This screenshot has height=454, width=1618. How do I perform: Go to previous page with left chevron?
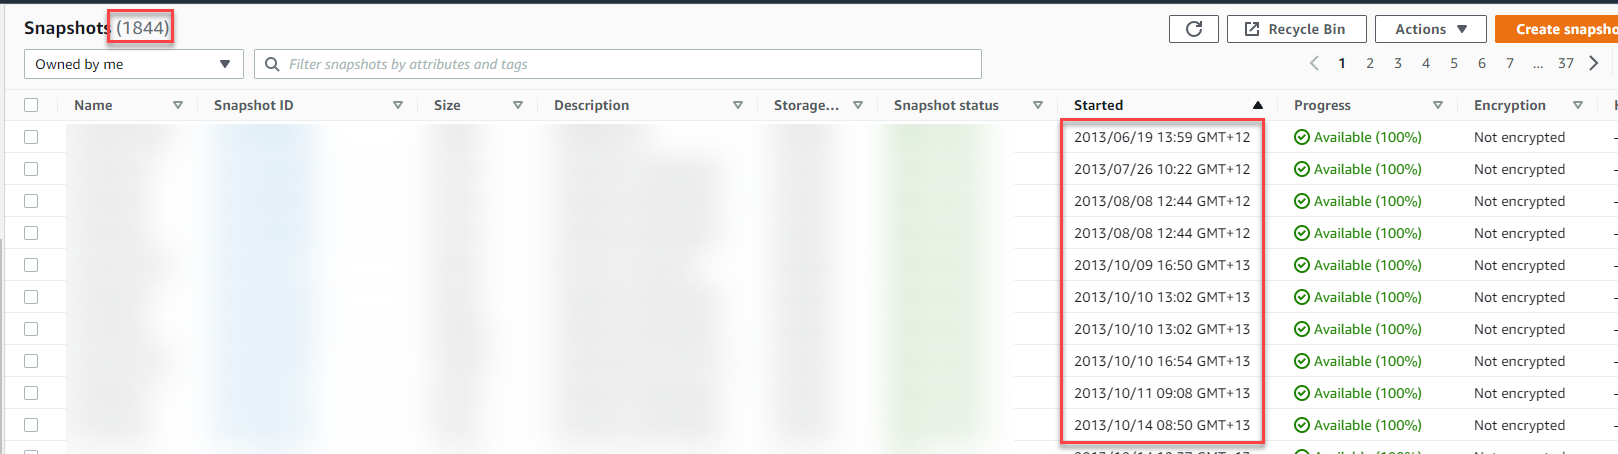(x=1314, y=63)
